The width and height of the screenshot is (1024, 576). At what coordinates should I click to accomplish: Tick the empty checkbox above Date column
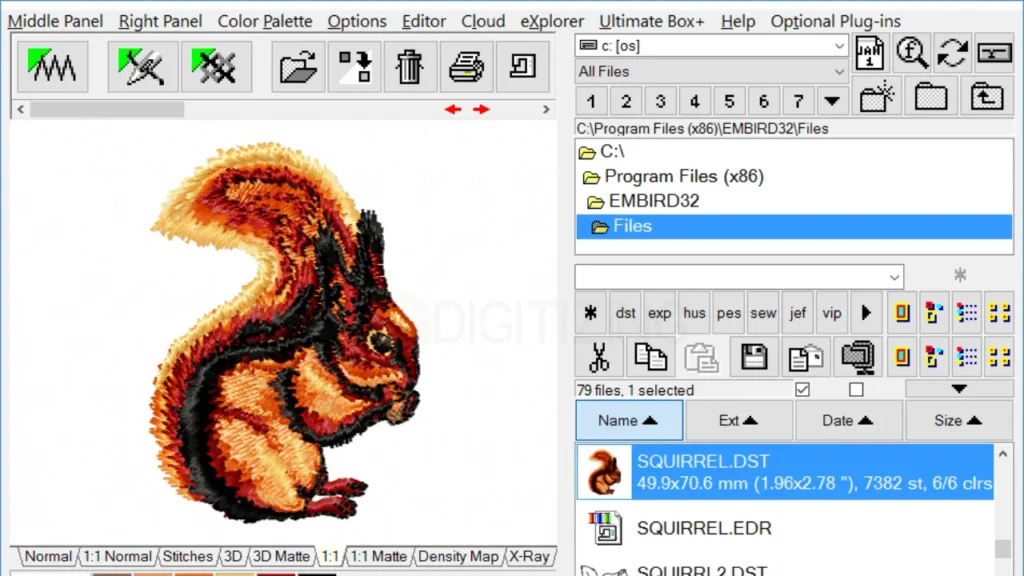click(856, 390)
